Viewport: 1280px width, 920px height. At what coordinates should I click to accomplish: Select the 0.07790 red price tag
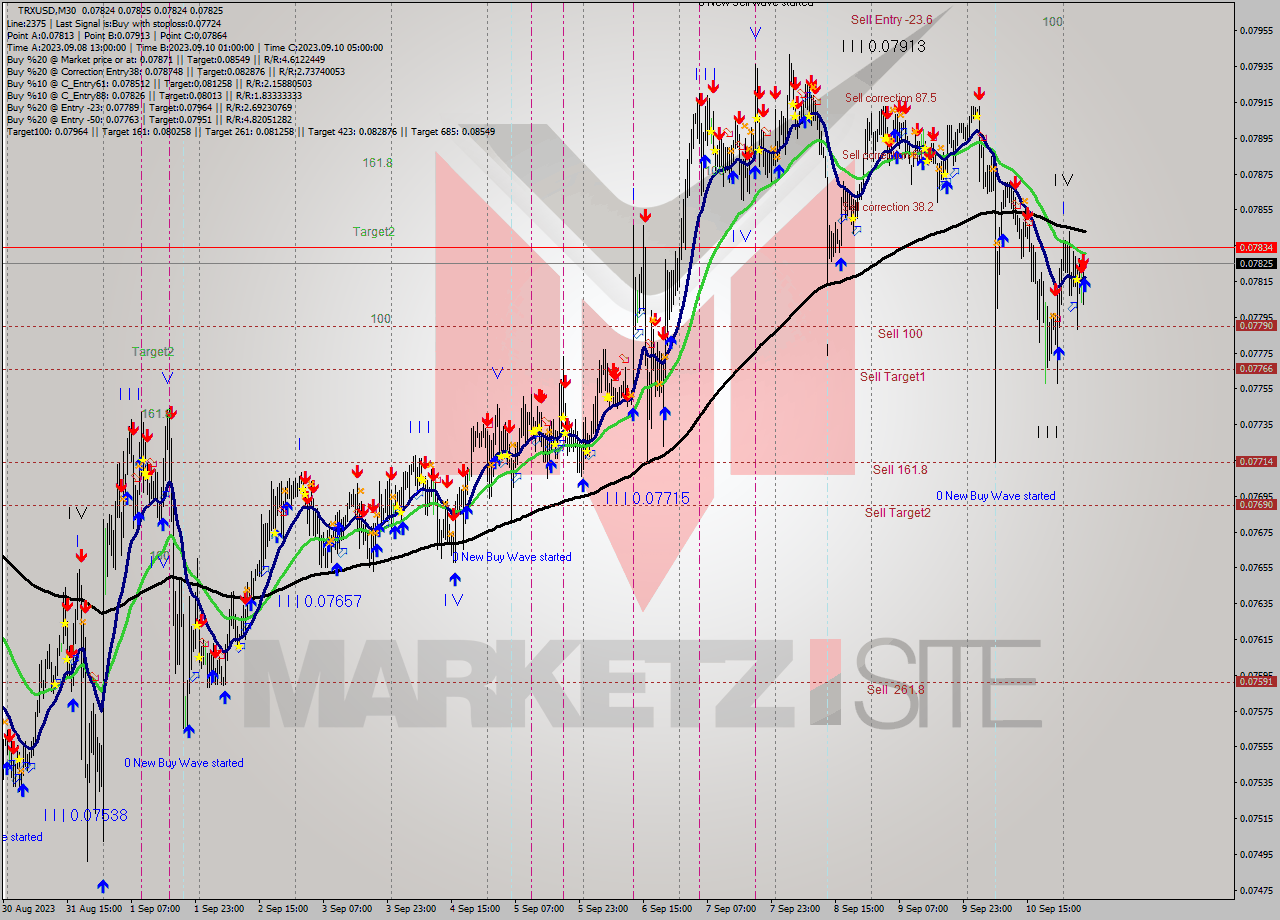pos(1256,325)
